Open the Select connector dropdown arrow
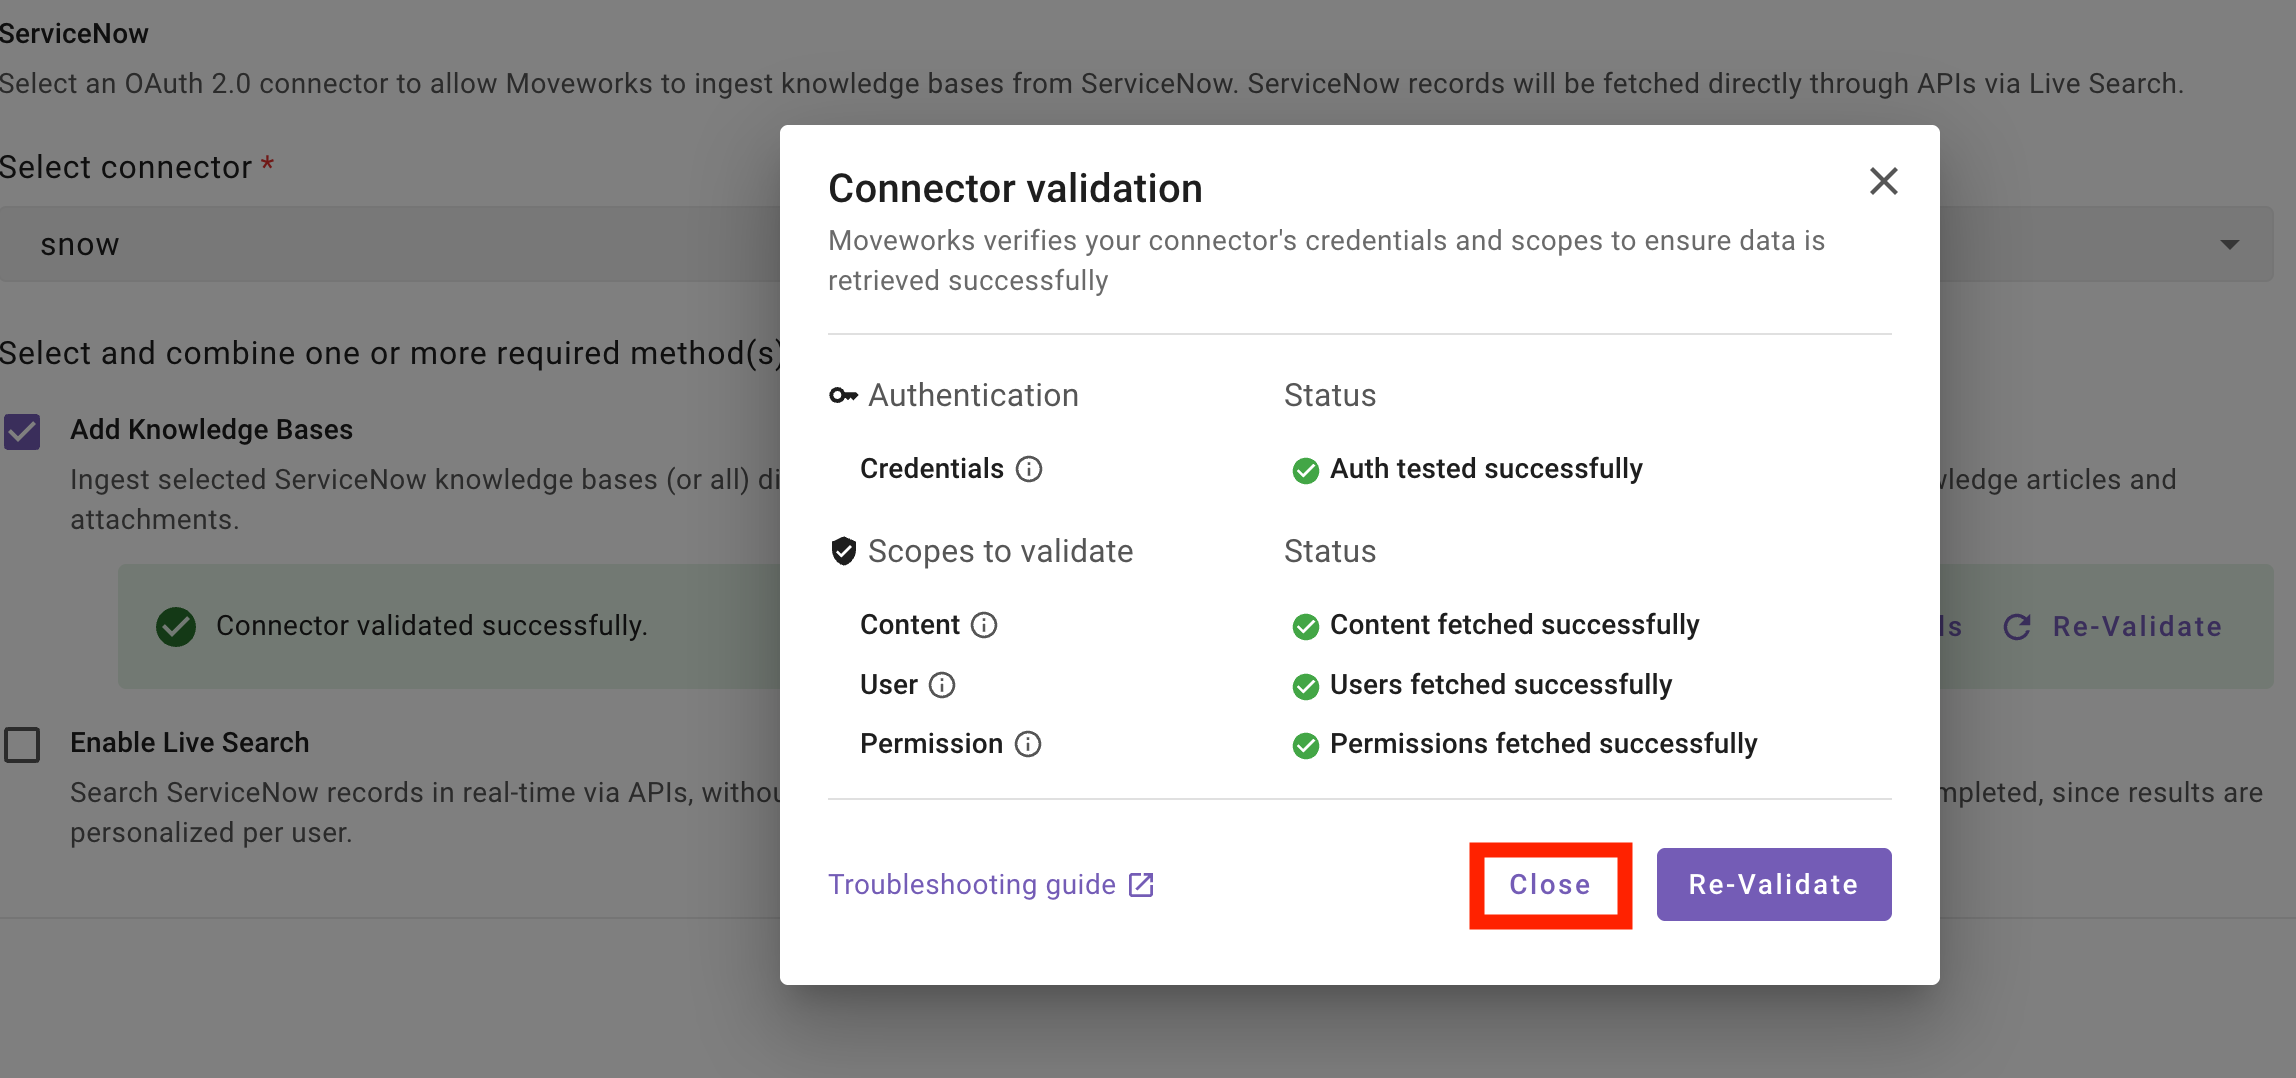 click(2229, 245)
